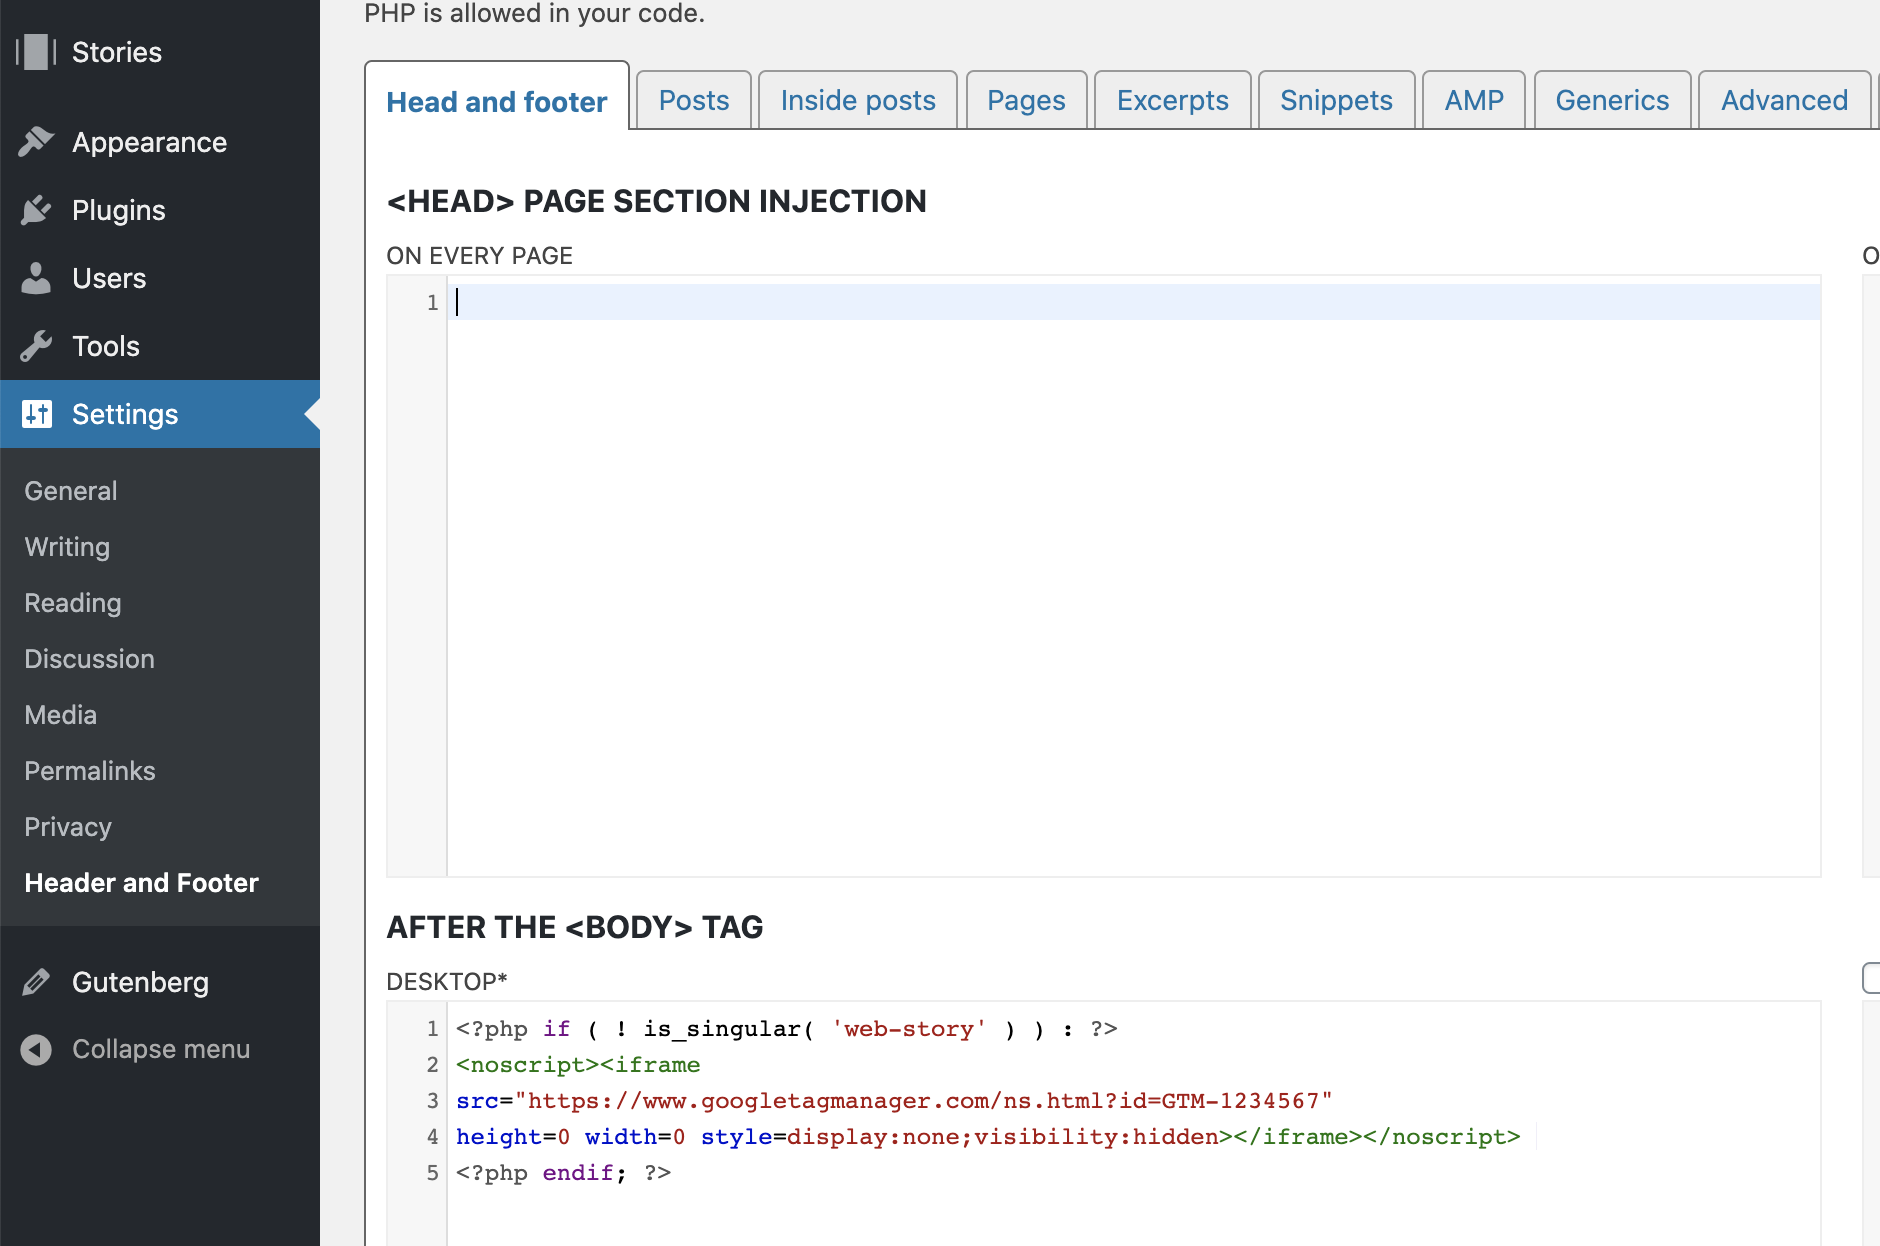The width and height of the screenshot is (1880, 1246).
Task: Open Users via the person icon
Action: tap(36, 277)
